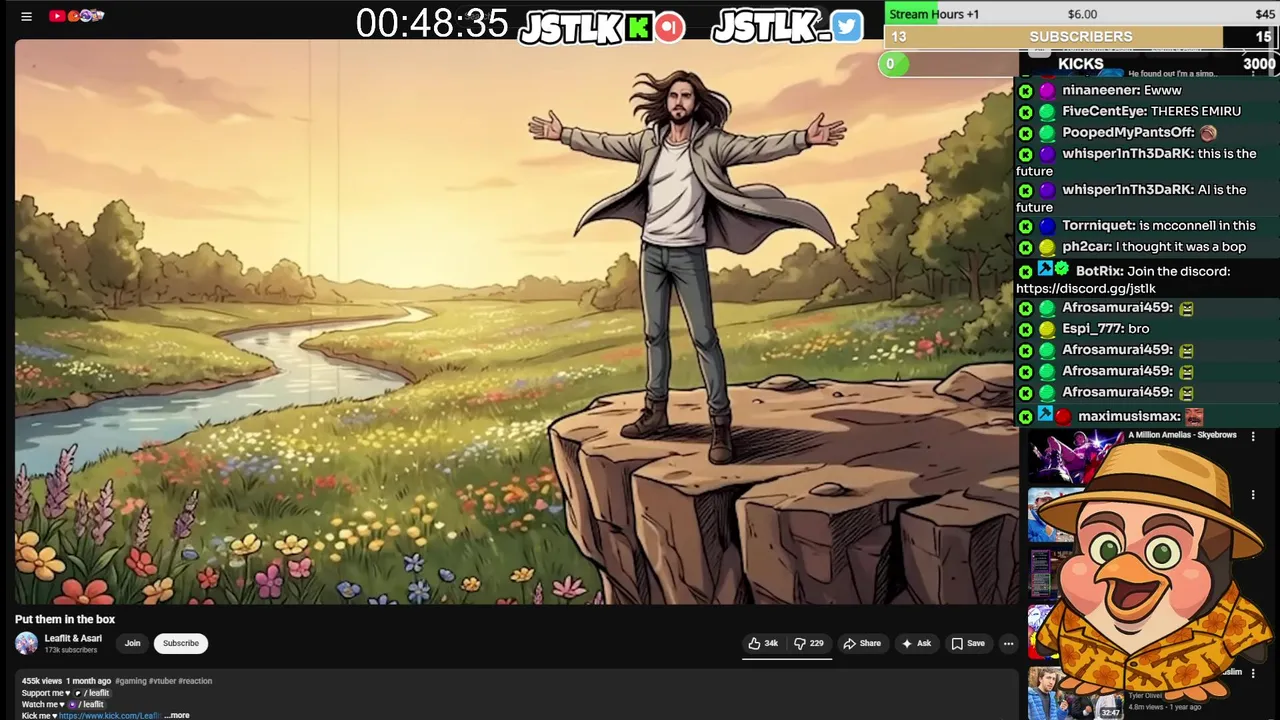The image size is (1280, 720).
Task: Click the Ask button
Action: coord(916,643)
